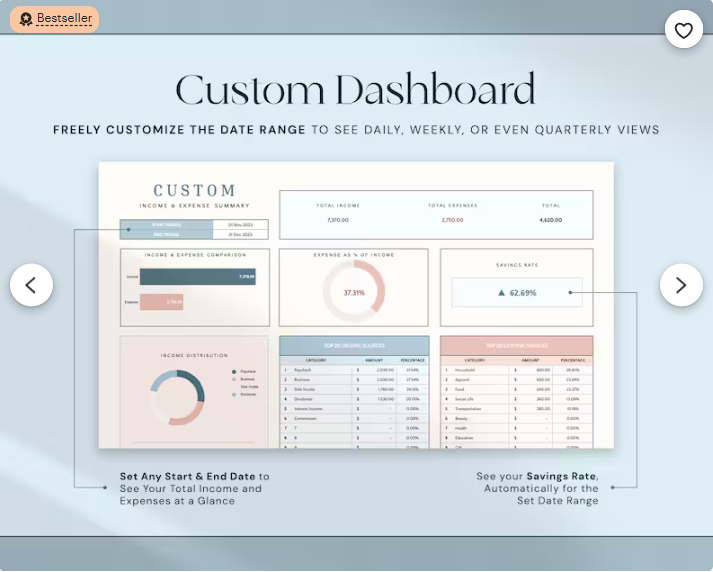Click the 'CUSTOM' title in the dashboard preview
Viewport: 713px width, 572px height.
pos(195,190)
